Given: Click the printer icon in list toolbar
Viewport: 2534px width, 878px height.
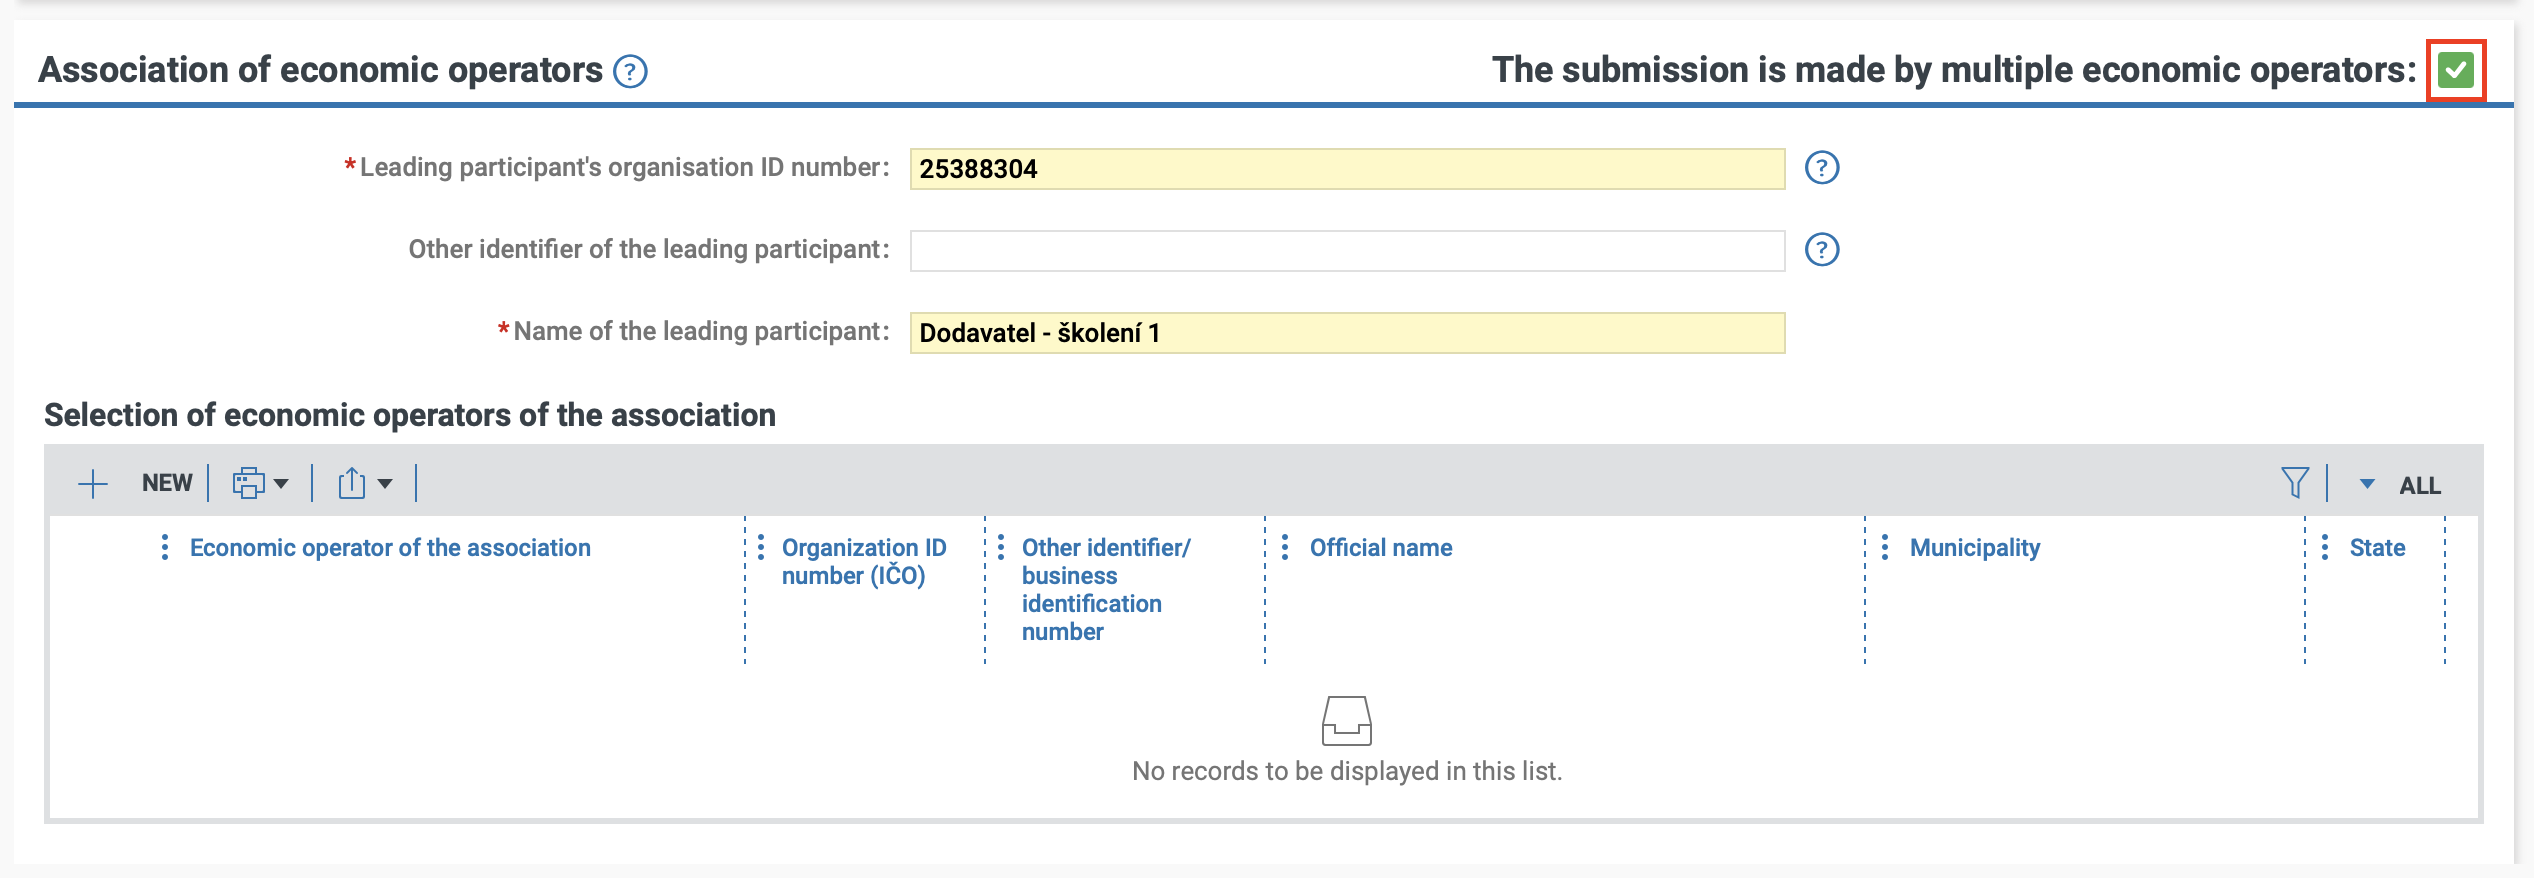Looking at the screenshot, I should tap(248, 484).
